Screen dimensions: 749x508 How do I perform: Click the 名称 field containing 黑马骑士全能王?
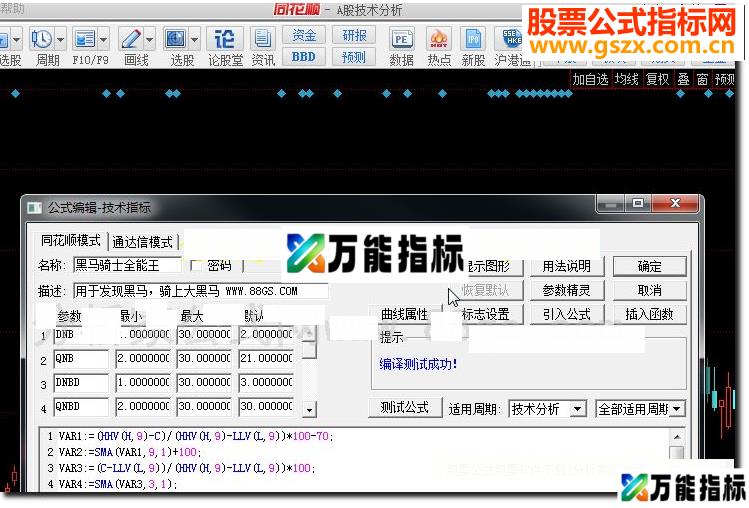[128, 265]
